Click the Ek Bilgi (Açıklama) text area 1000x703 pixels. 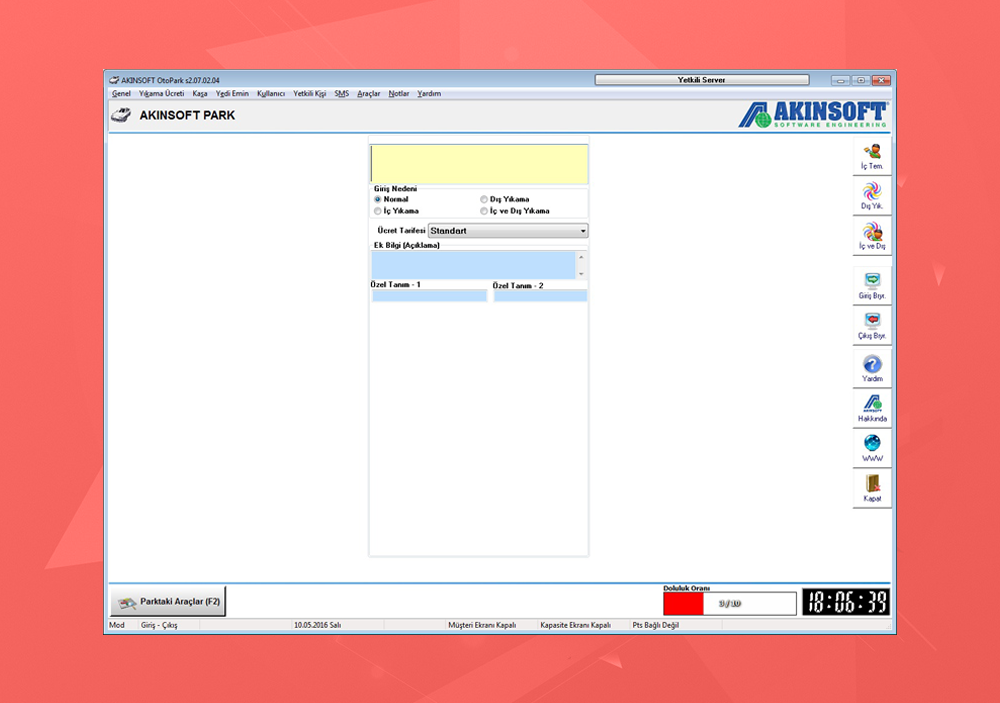473,265
